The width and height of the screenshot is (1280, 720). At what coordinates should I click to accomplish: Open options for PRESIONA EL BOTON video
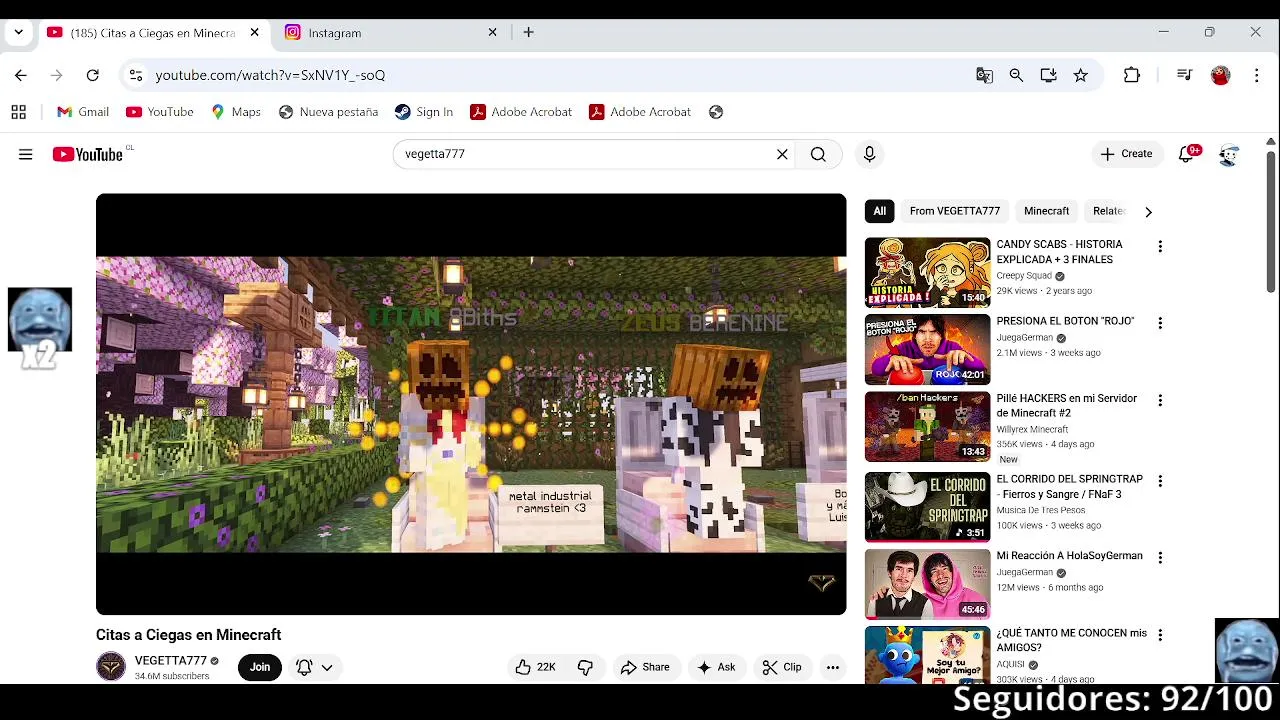pos(1160,323)
